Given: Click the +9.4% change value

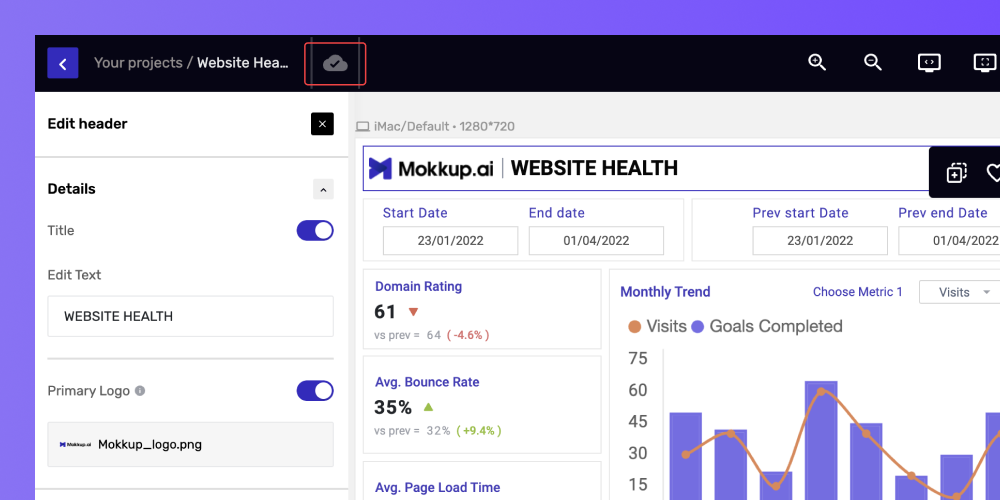Looking at the screenshot, I should pos(478,430).
